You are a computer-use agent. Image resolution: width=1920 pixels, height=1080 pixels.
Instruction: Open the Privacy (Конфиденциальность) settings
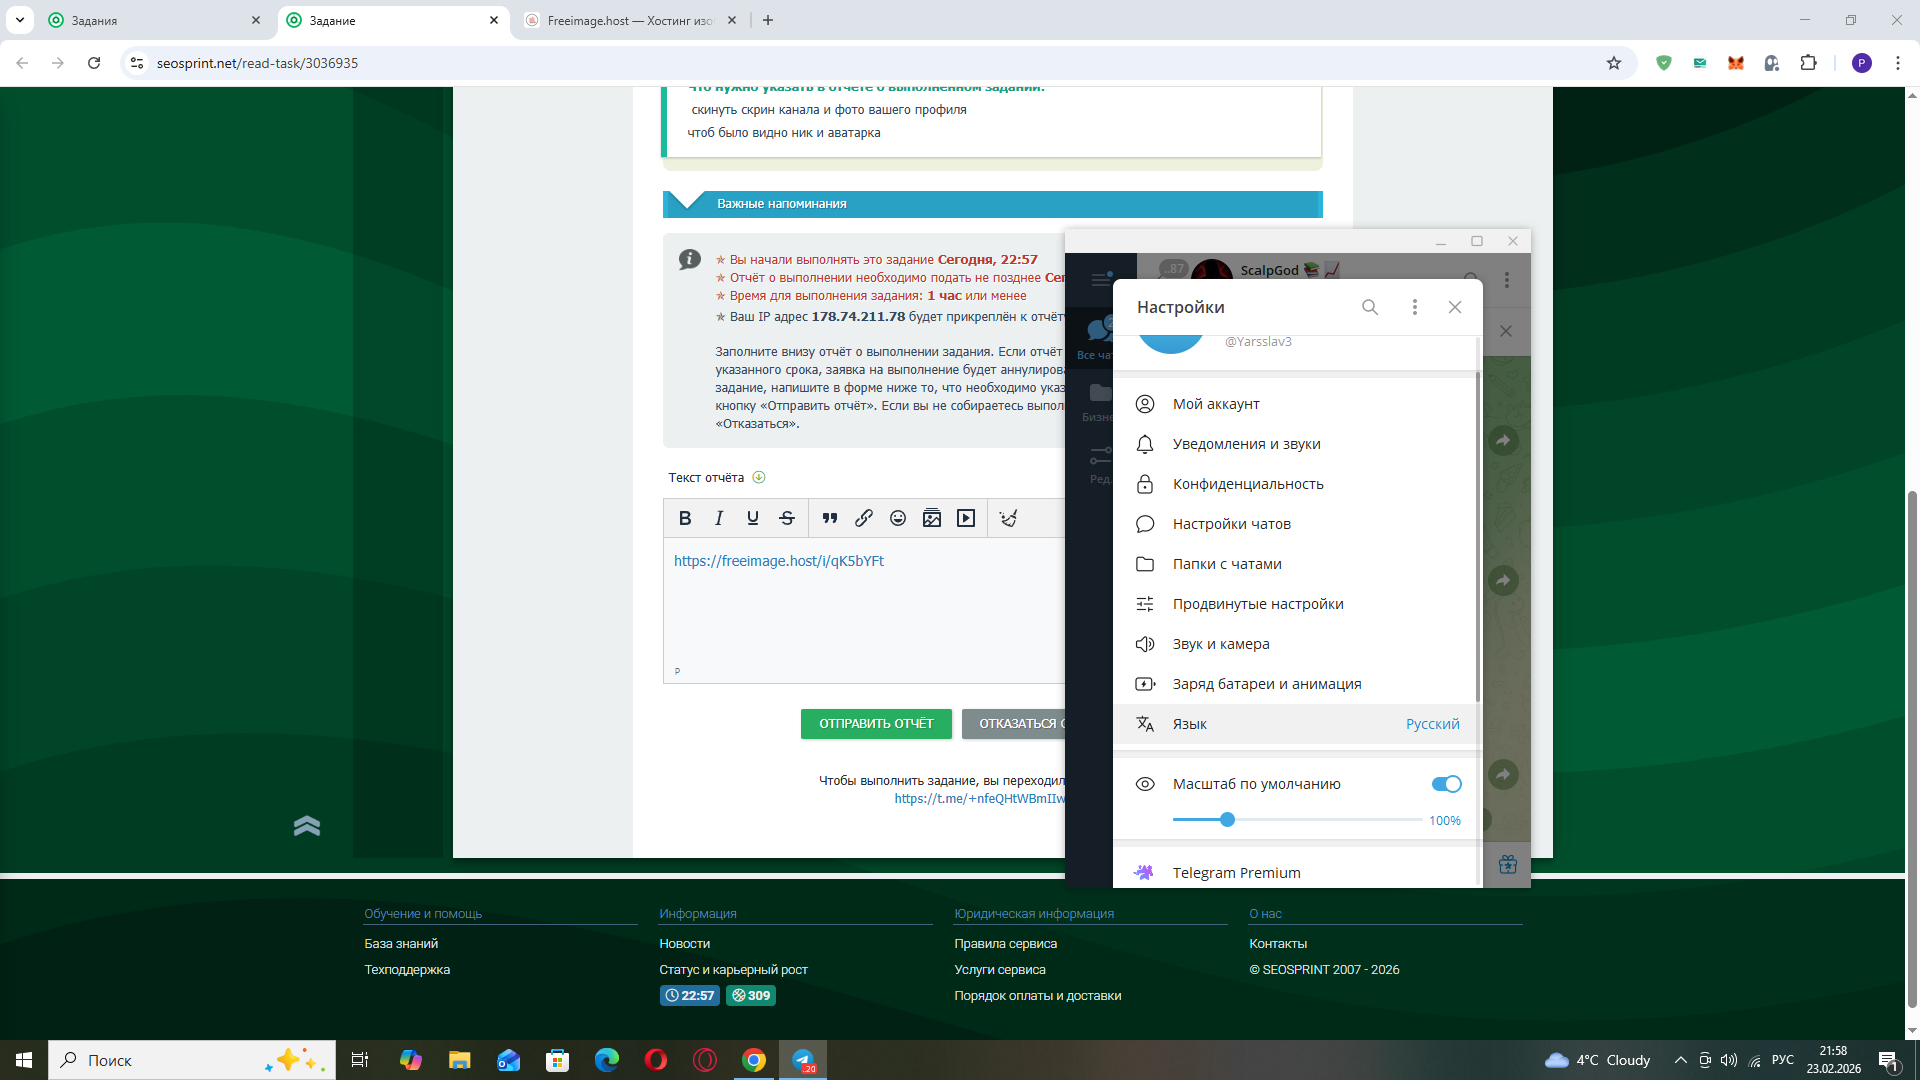[x=1248, y=484]
